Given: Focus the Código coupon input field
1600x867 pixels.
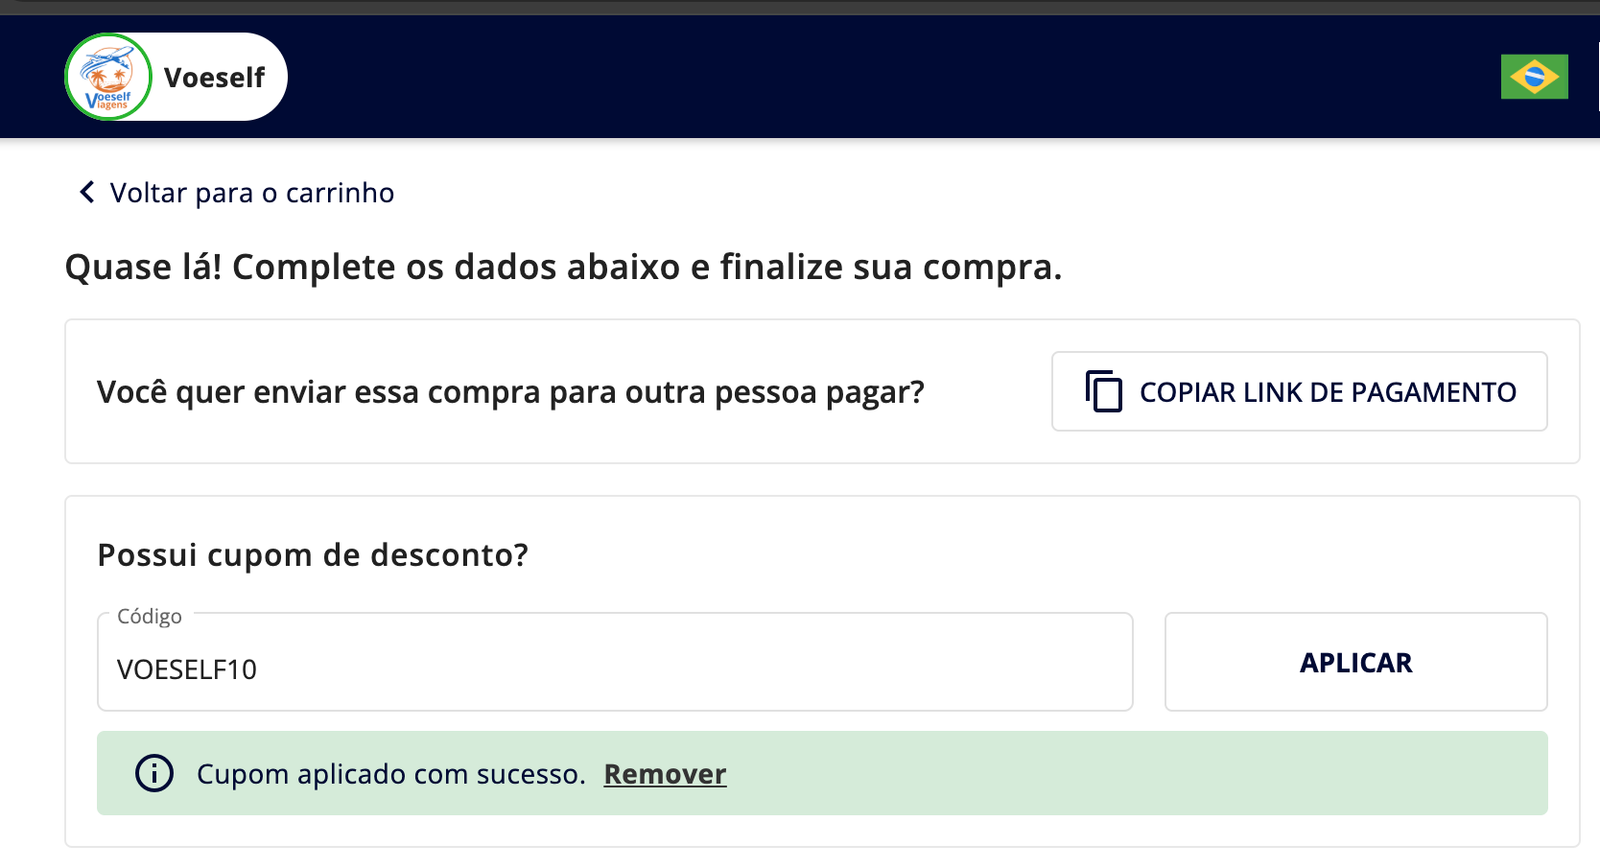Looking at the screenshot, I should click(x=615, y=662).
